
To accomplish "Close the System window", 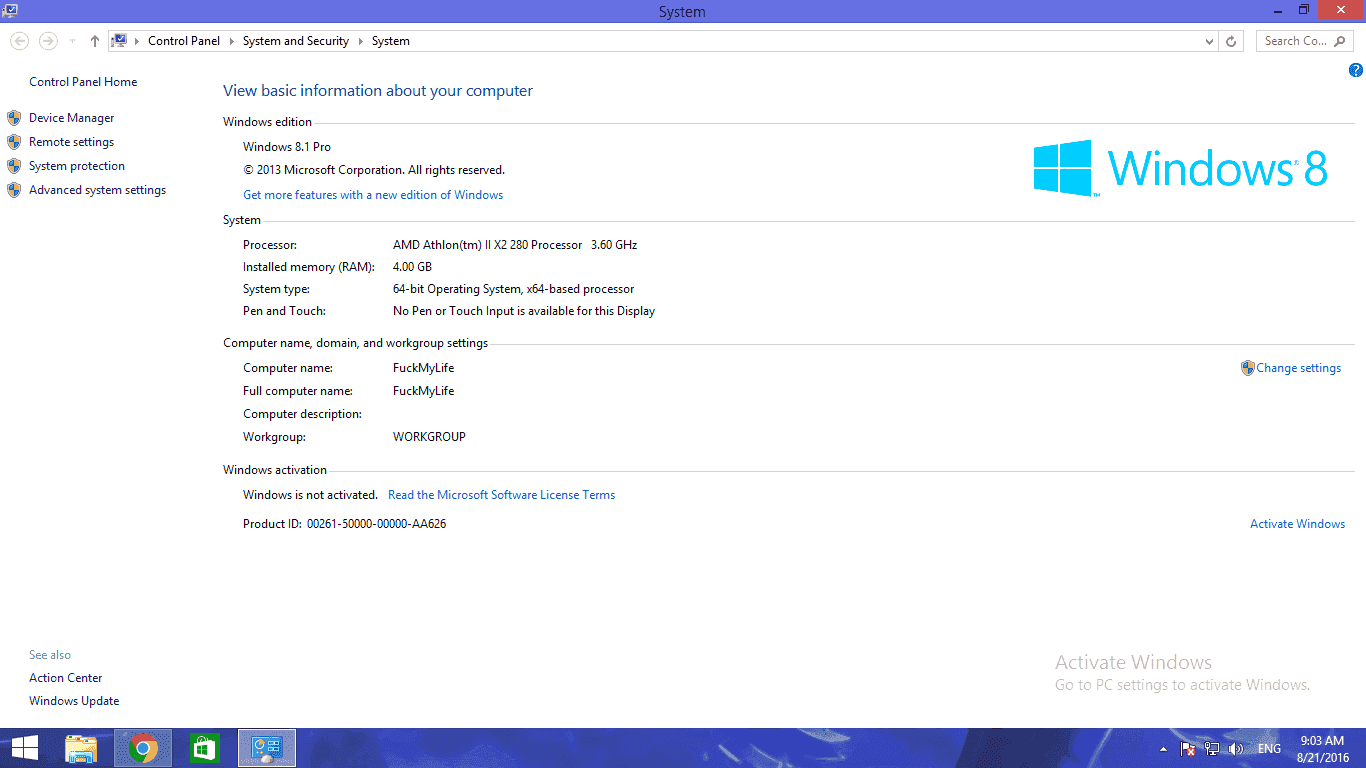I will pyautogui.click(x=1340, y=10).
